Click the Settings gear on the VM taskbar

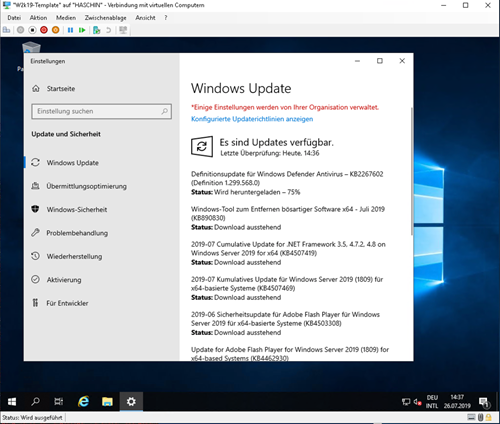pyautogui.click(x=131, y=402)
